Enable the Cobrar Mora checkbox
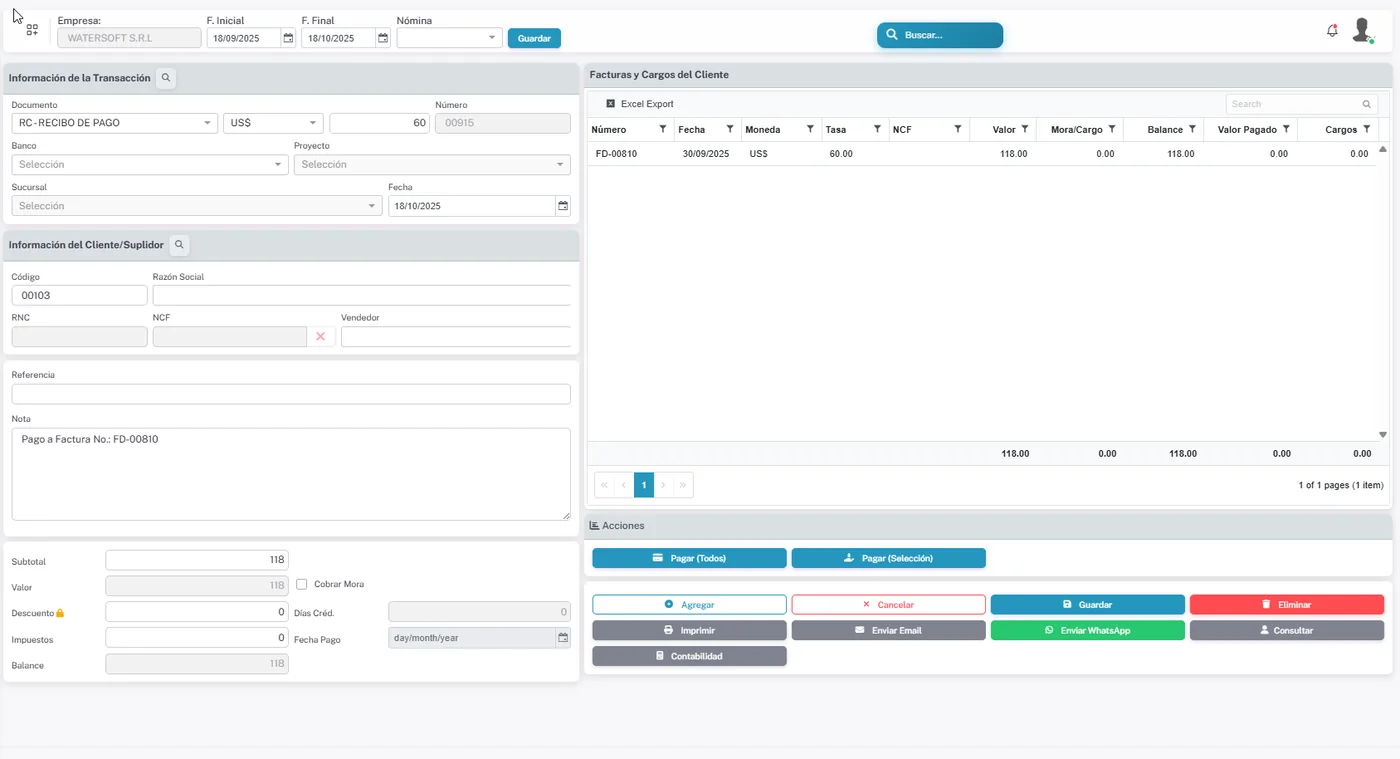The image size is (1400, 759). pyautogui.click(x=302, y=584)
